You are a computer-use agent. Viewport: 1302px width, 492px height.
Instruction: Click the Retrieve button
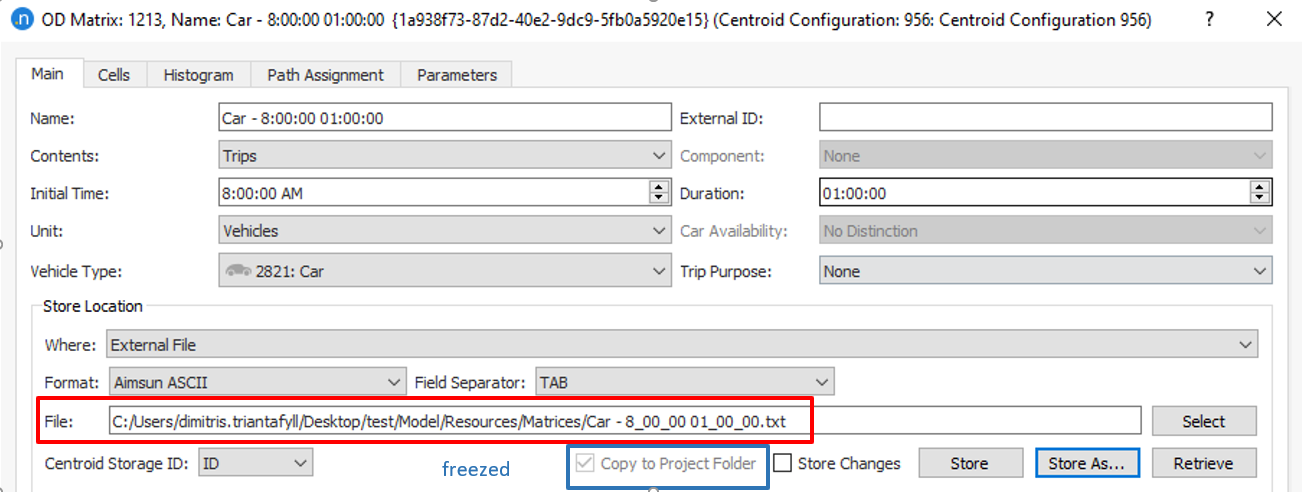point(1203,463)
